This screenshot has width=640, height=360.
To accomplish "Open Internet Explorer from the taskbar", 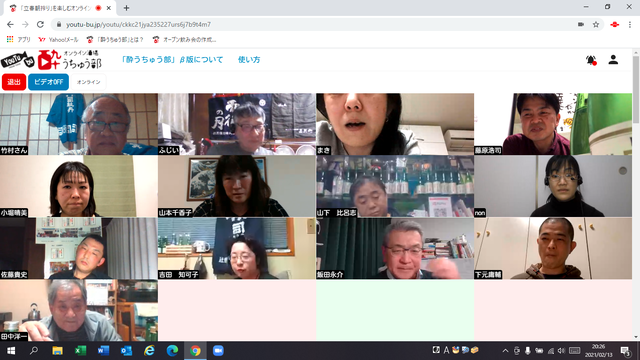I will pos(149,351).
